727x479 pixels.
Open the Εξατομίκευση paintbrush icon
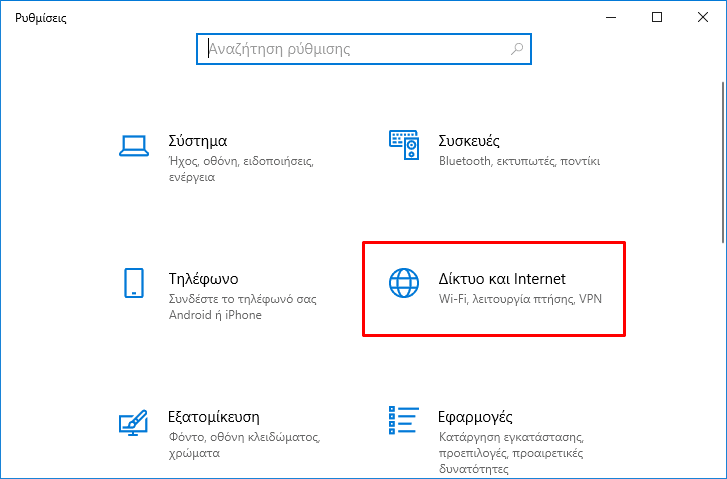(134, 422)
